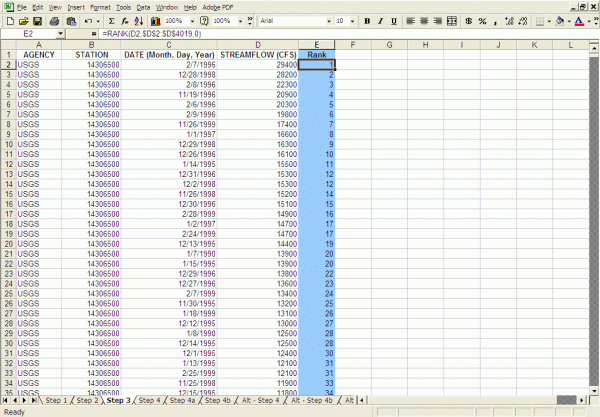This screenshot has height=417, width=600.
Task: Click the Center alignment icon
Action: [x=424, y=21]
